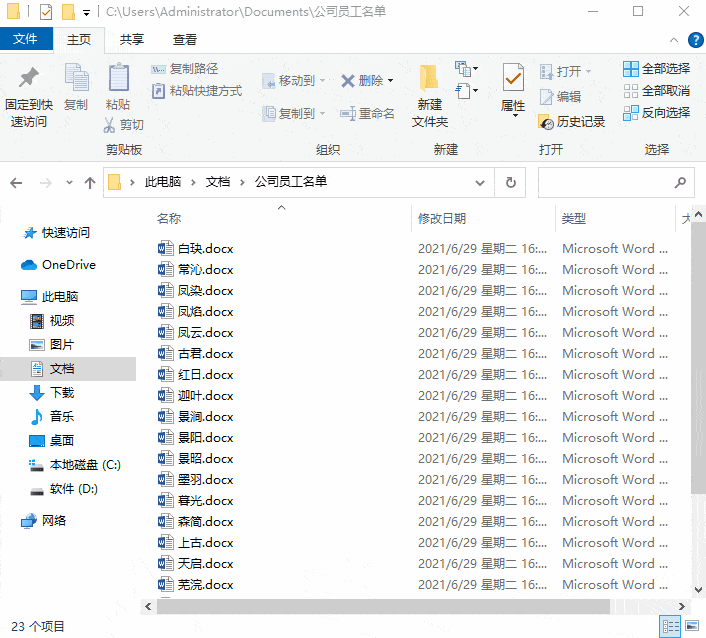Select file 天启.docx
Image resolution: width=706 pixels, height=638 pixels.
pos(196,563)
